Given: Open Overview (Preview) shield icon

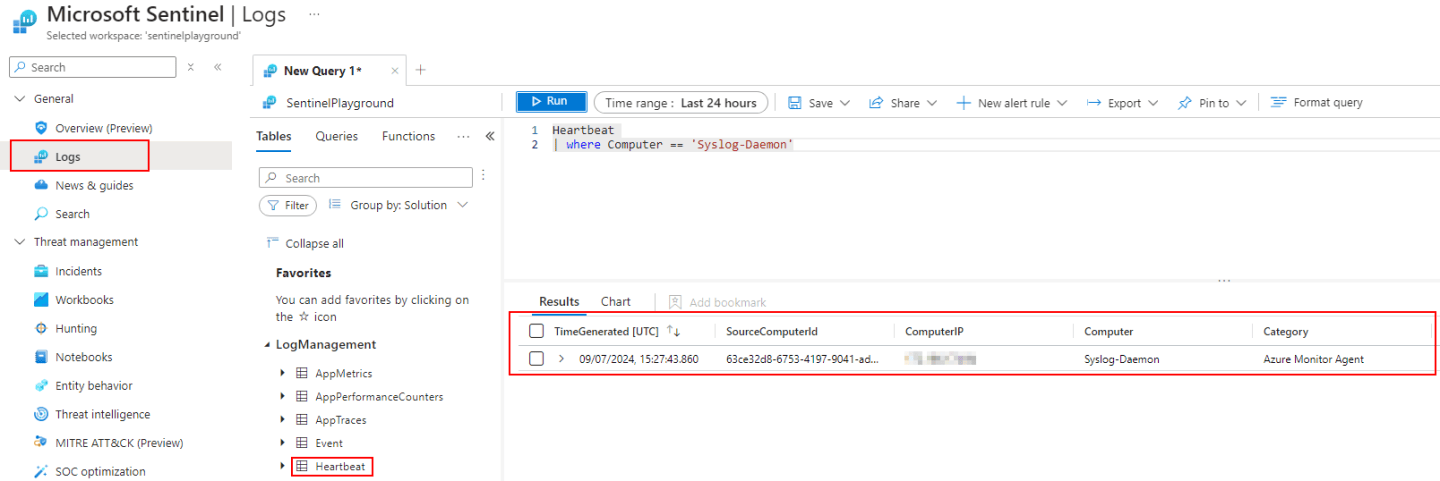Looking at the screenshot, I should pyautogui.click(x=41, y=128).
